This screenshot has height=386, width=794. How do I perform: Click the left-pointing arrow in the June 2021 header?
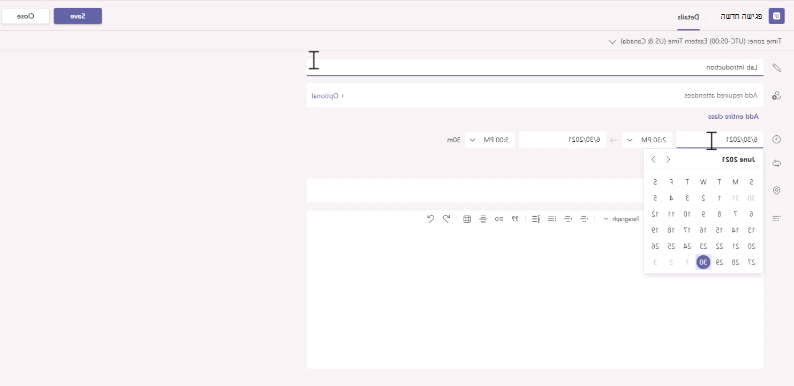point(654,160)
